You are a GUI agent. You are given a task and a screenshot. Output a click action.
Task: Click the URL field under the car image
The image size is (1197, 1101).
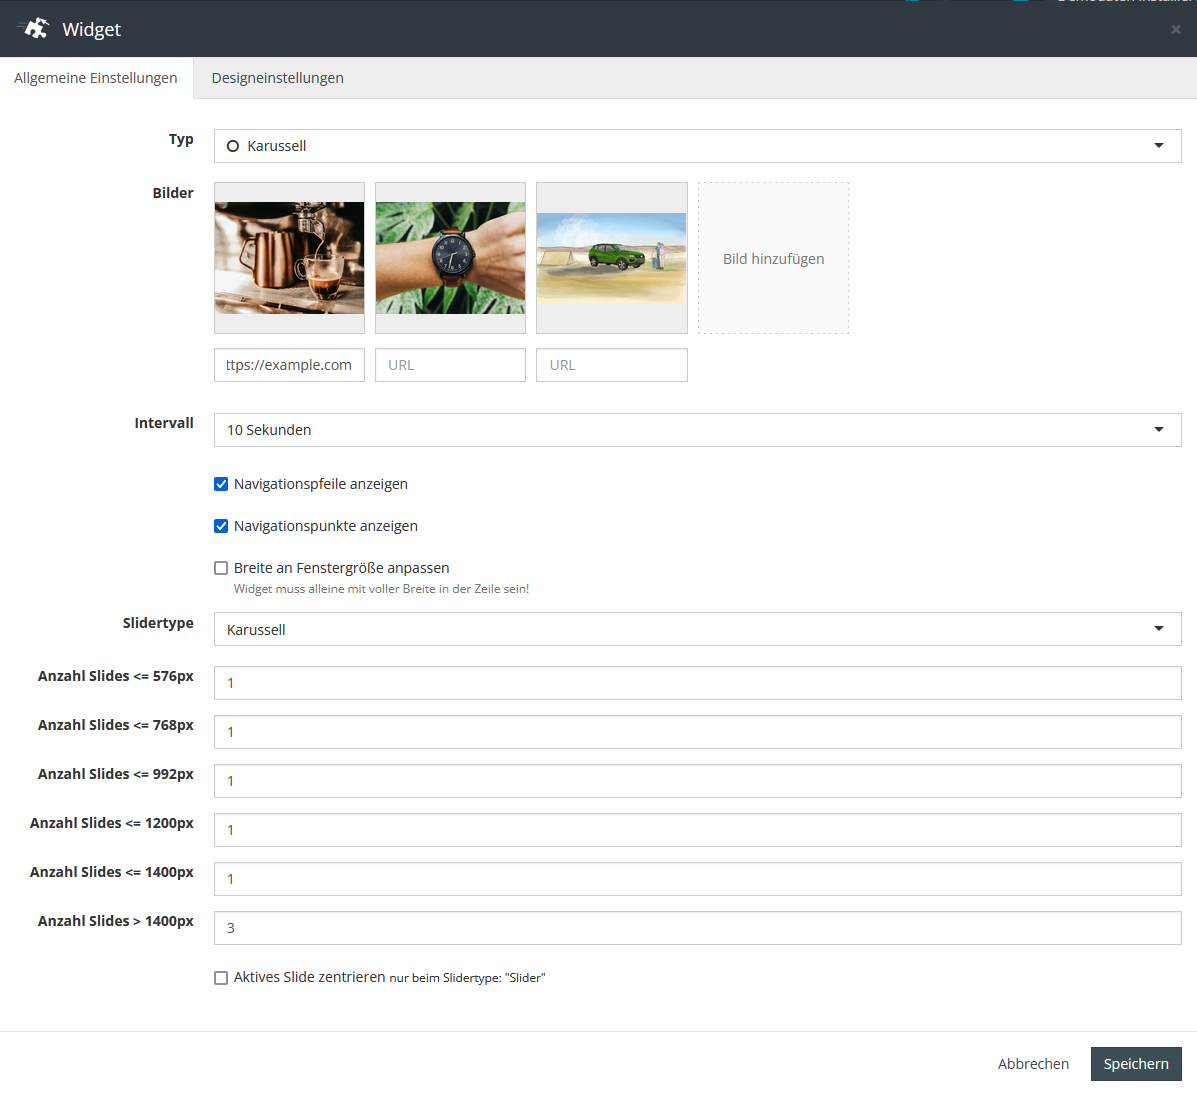click(x=611, y=365)
